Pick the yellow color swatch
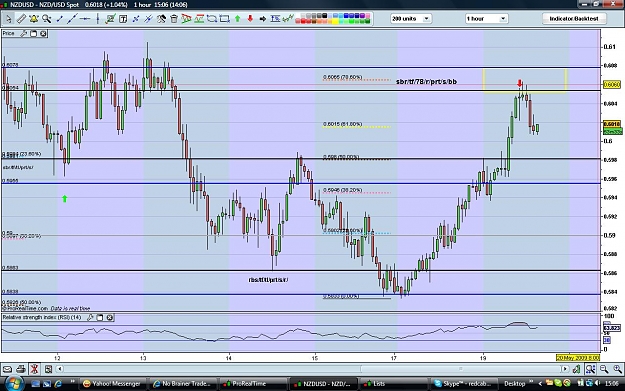 [336, 22]
